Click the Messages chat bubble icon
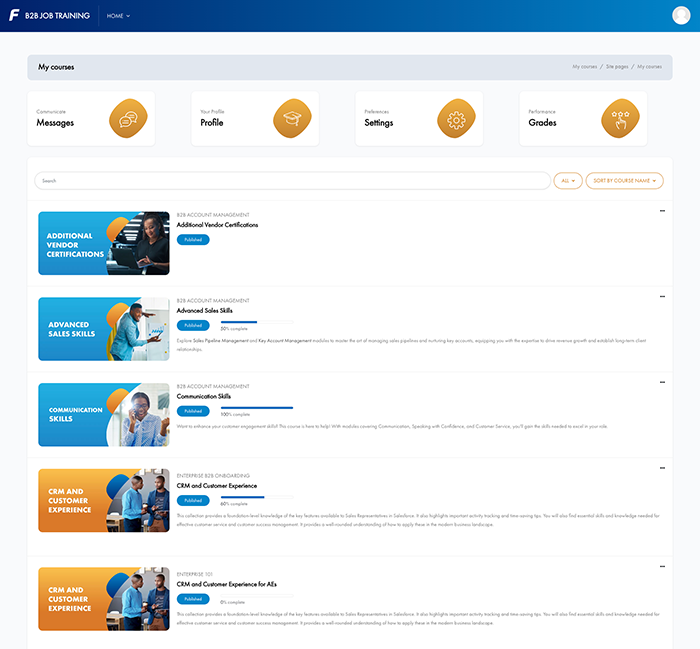Viewport: 700px width, 649px height. pyautogui.click(x=128, y=119)
